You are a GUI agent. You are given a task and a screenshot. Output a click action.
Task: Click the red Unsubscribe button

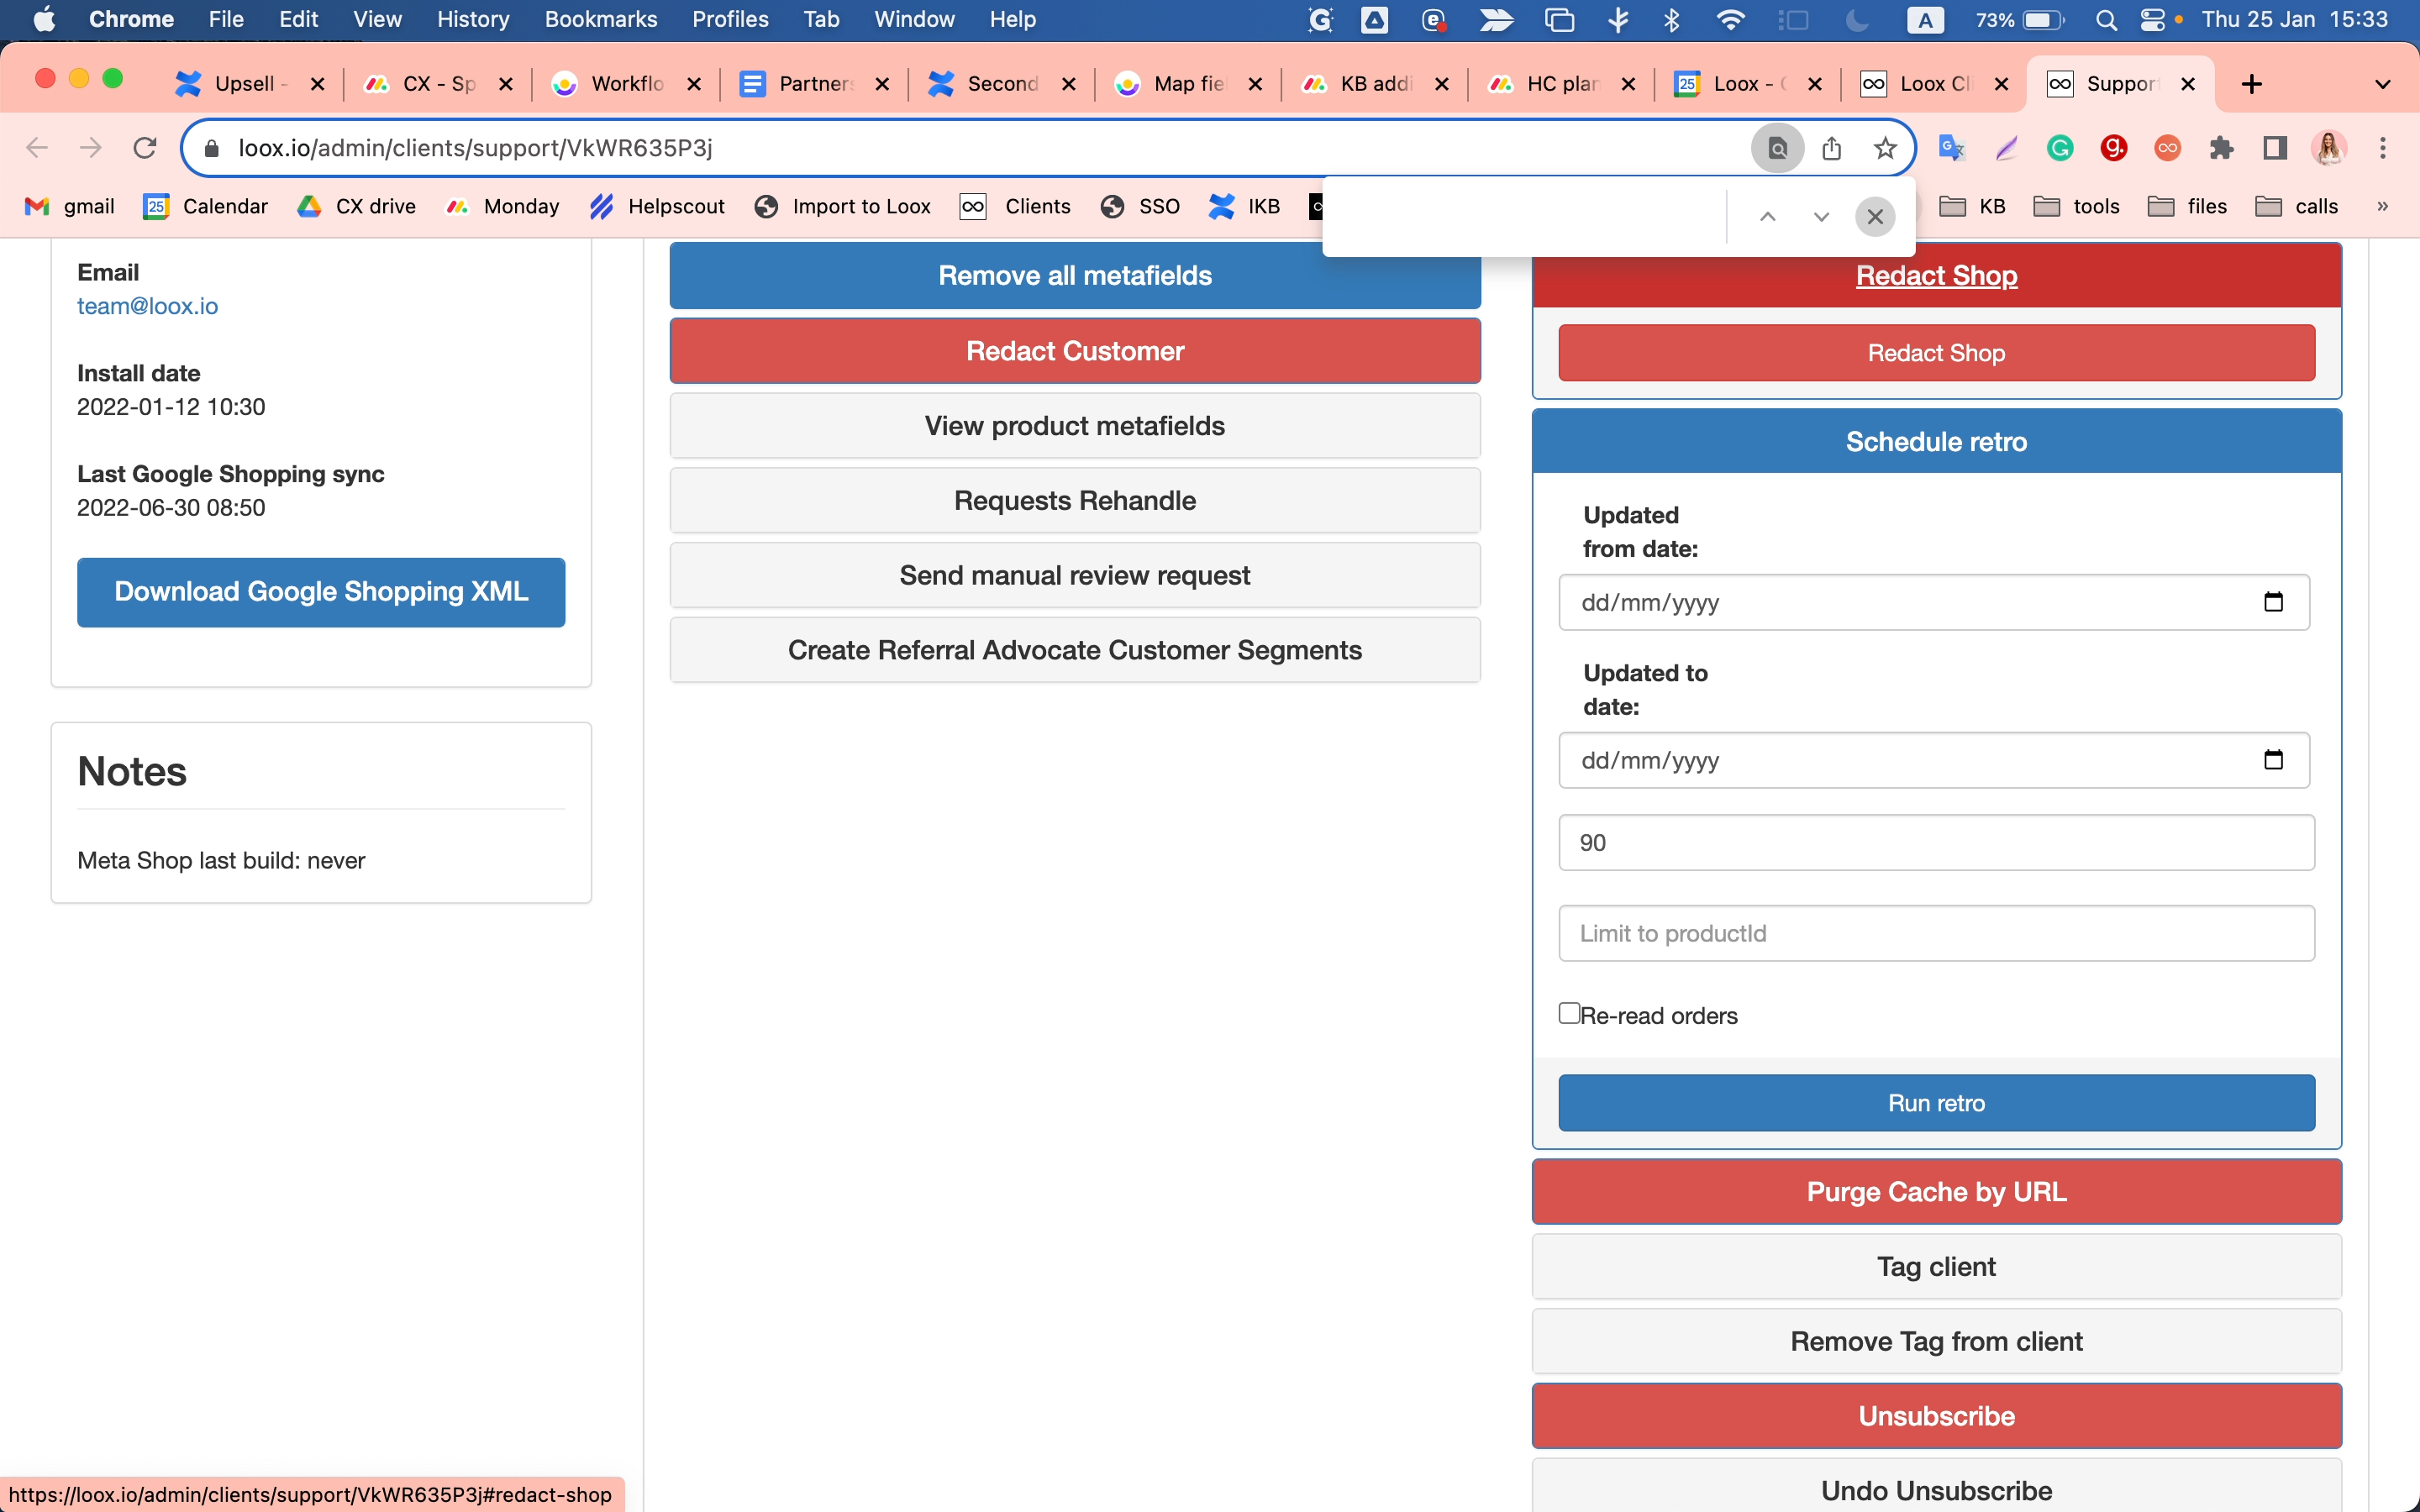click(1936, 1416)
